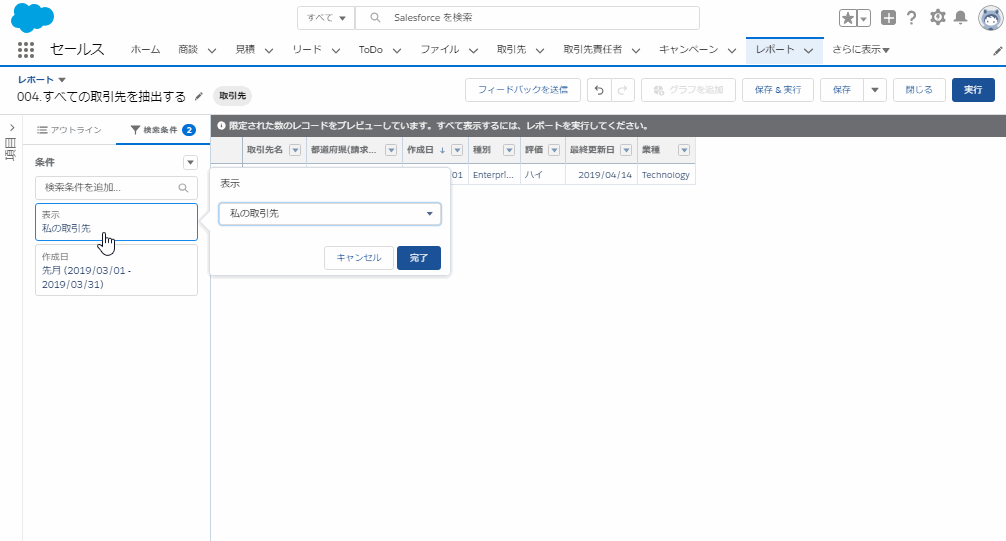Open the 取引先責任者 nav tab
Image resolution: width=1006 pixels, height=541 pixels.
593,49
